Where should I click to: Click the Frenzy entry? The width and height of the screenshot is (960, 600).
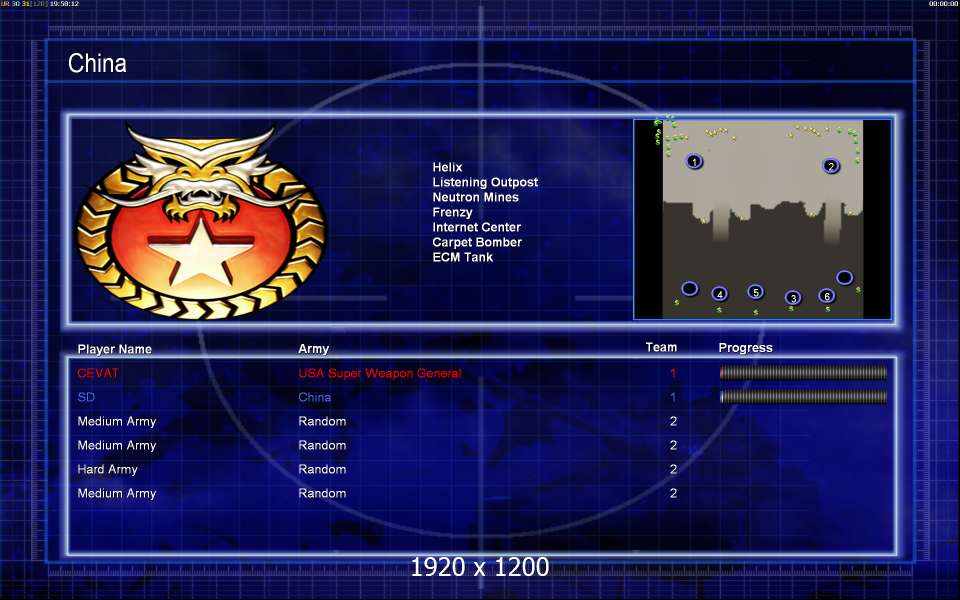tap(452, 212)
